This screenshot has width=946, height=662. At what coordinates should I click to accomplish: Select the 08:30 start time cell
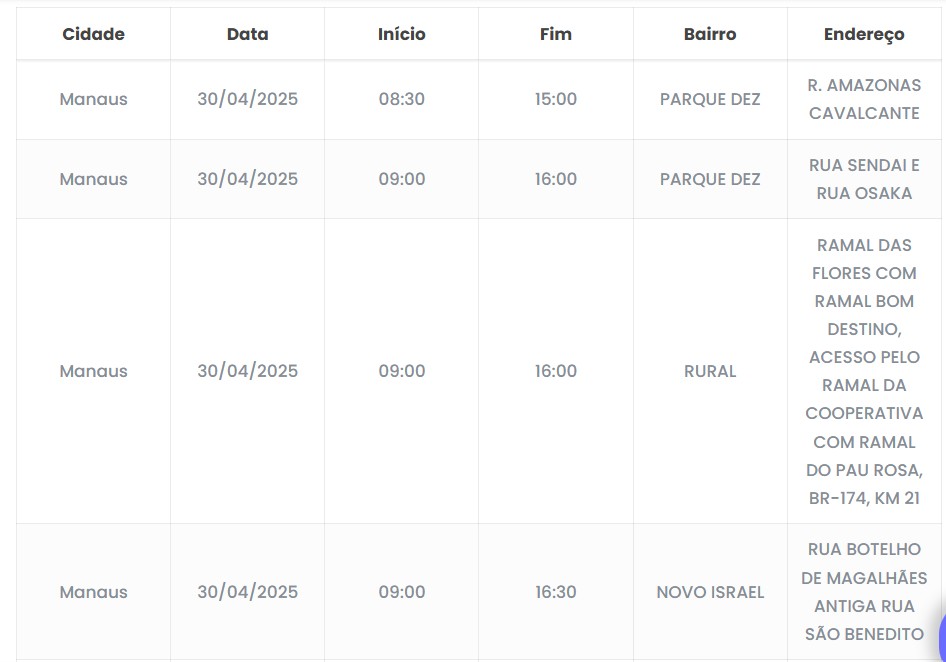(x=401, y=99)
